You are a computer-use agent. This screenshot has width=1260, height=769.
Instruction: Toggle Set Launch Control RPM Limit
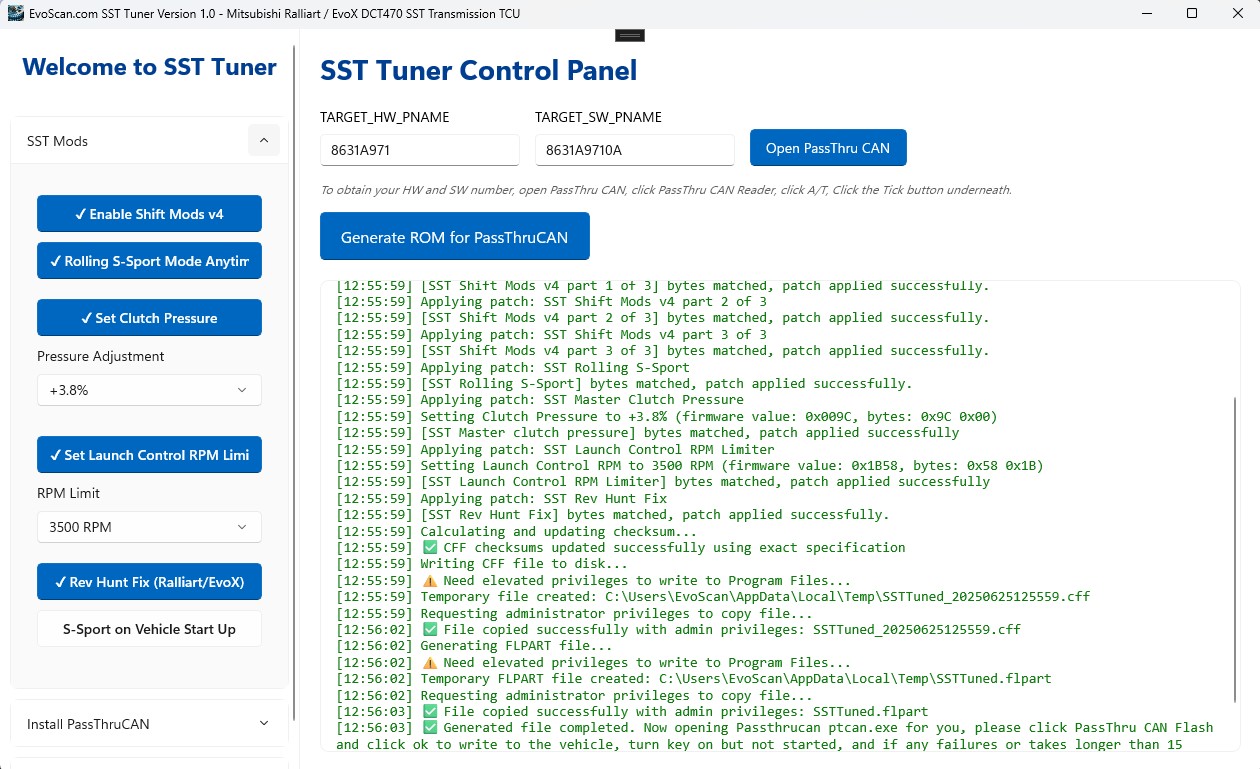point(149,455)
